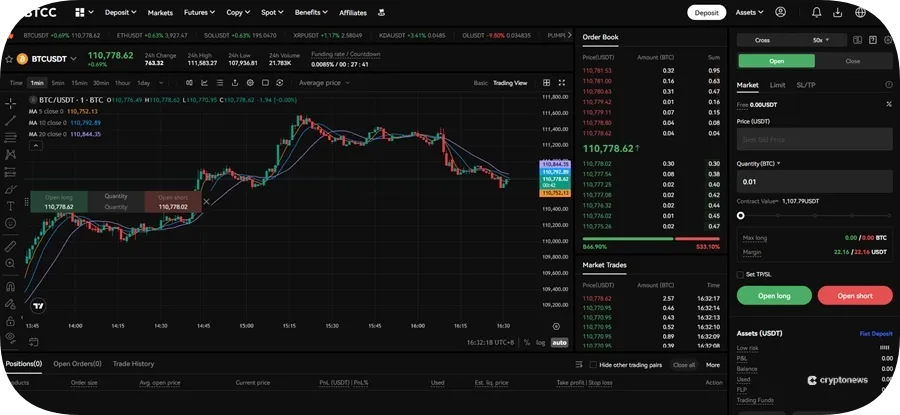Expand the Spot menu

pos(272,12)
